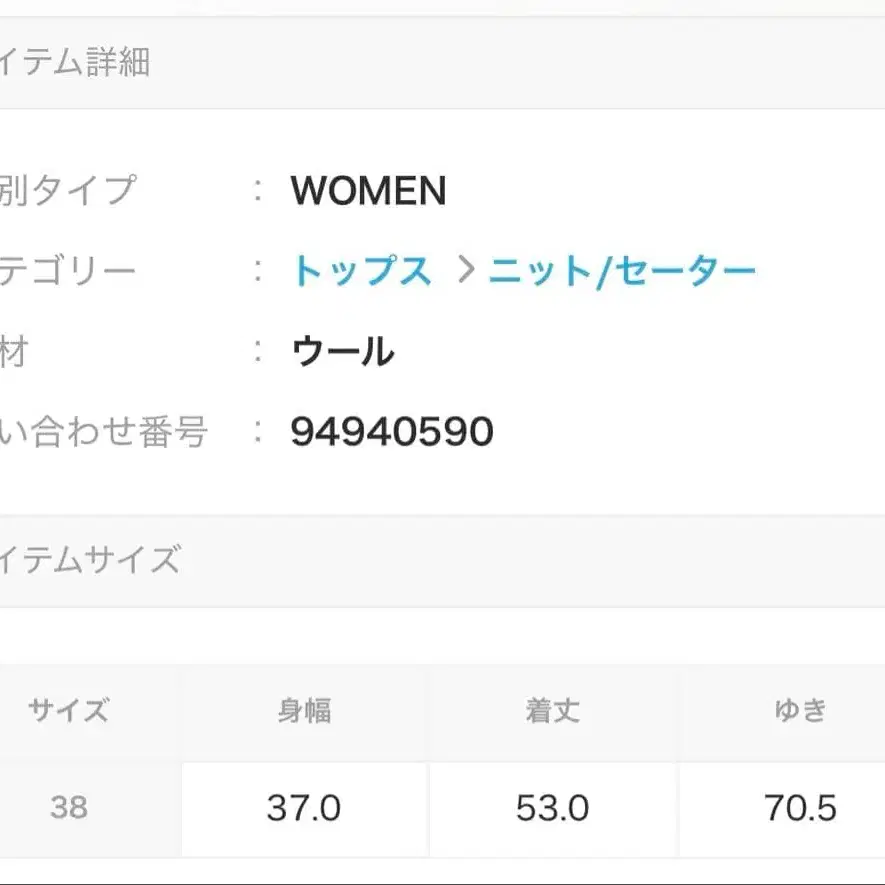The image size is (885, 885).
Task: Click the 37.0 body width cell
Action: click(x=304, y=809)
